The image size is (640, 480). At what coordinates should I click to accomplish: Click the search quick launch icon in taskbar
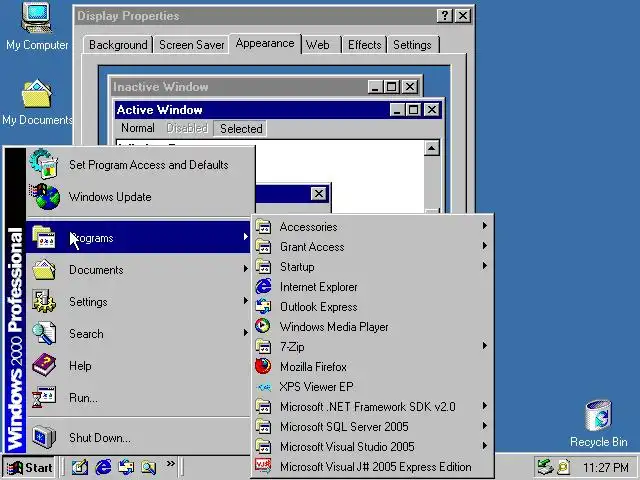(x=149, y=467)
